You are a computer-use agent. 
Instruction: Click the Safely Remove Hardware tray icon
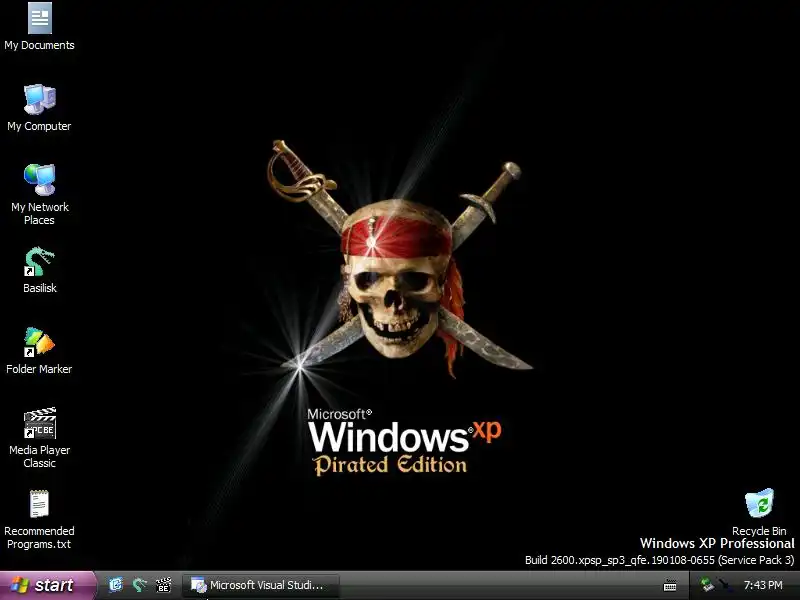(707, 585)
